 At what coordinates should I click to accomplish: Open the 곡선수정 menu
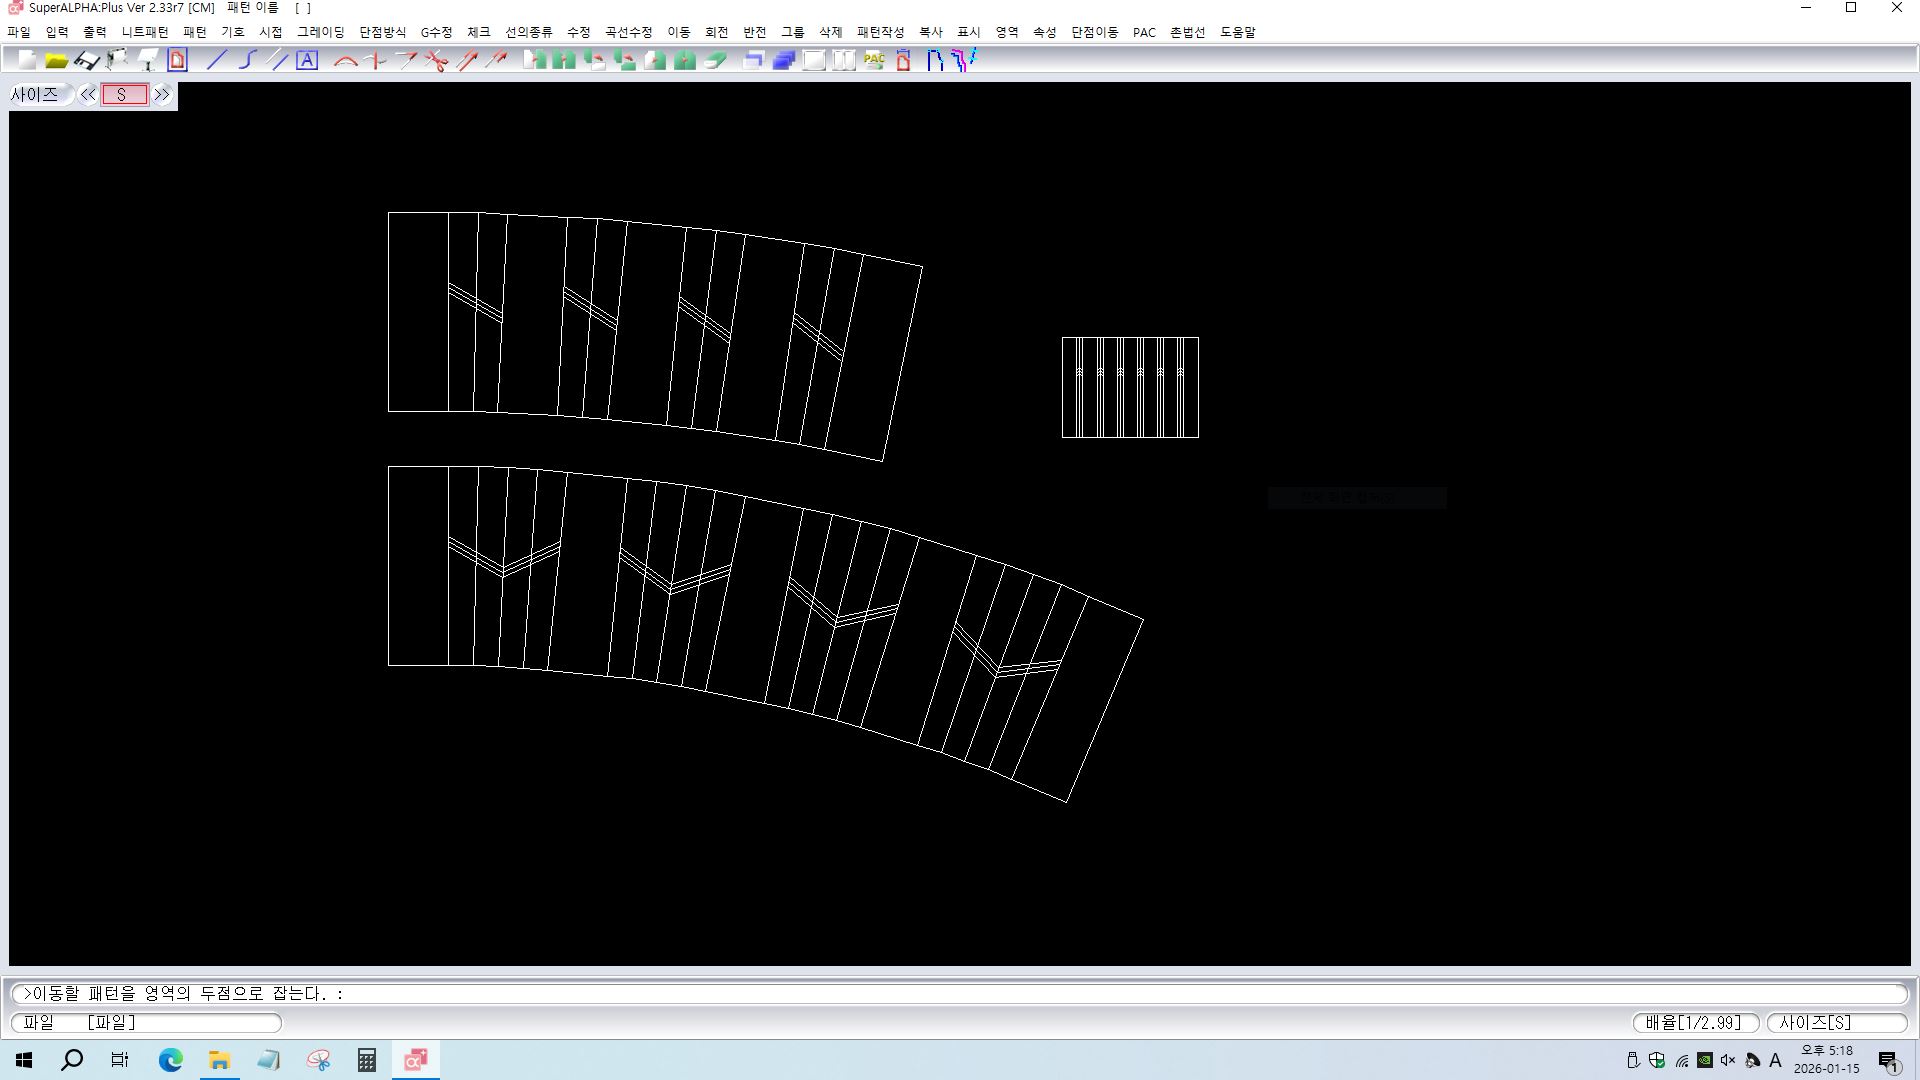[628, 32]
